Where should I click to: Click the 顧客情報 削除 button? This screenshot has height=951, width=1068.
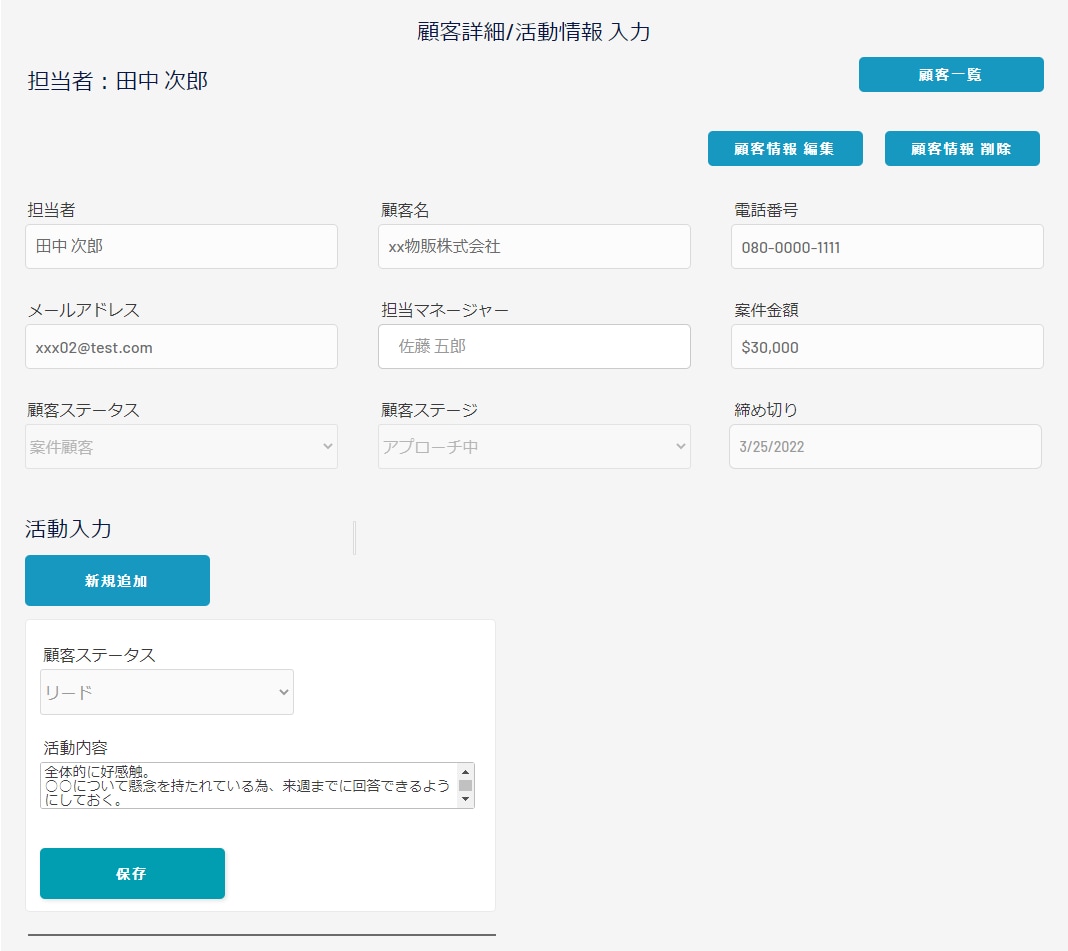coord(962,149)
